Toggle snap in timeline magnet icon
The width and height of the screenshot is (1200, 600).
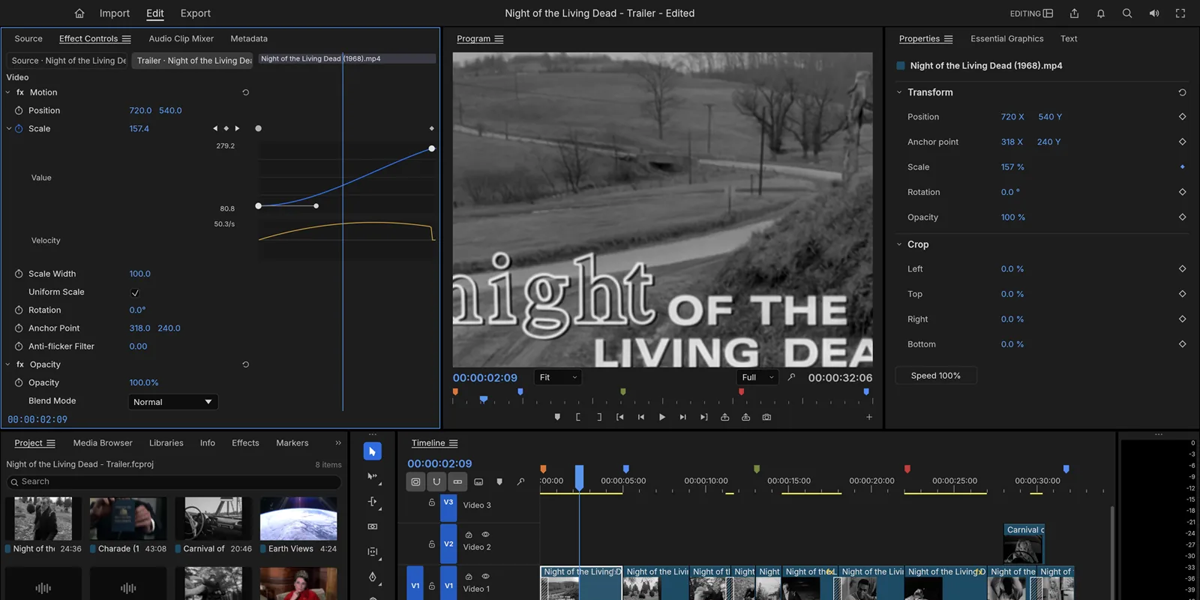point(436,482)
